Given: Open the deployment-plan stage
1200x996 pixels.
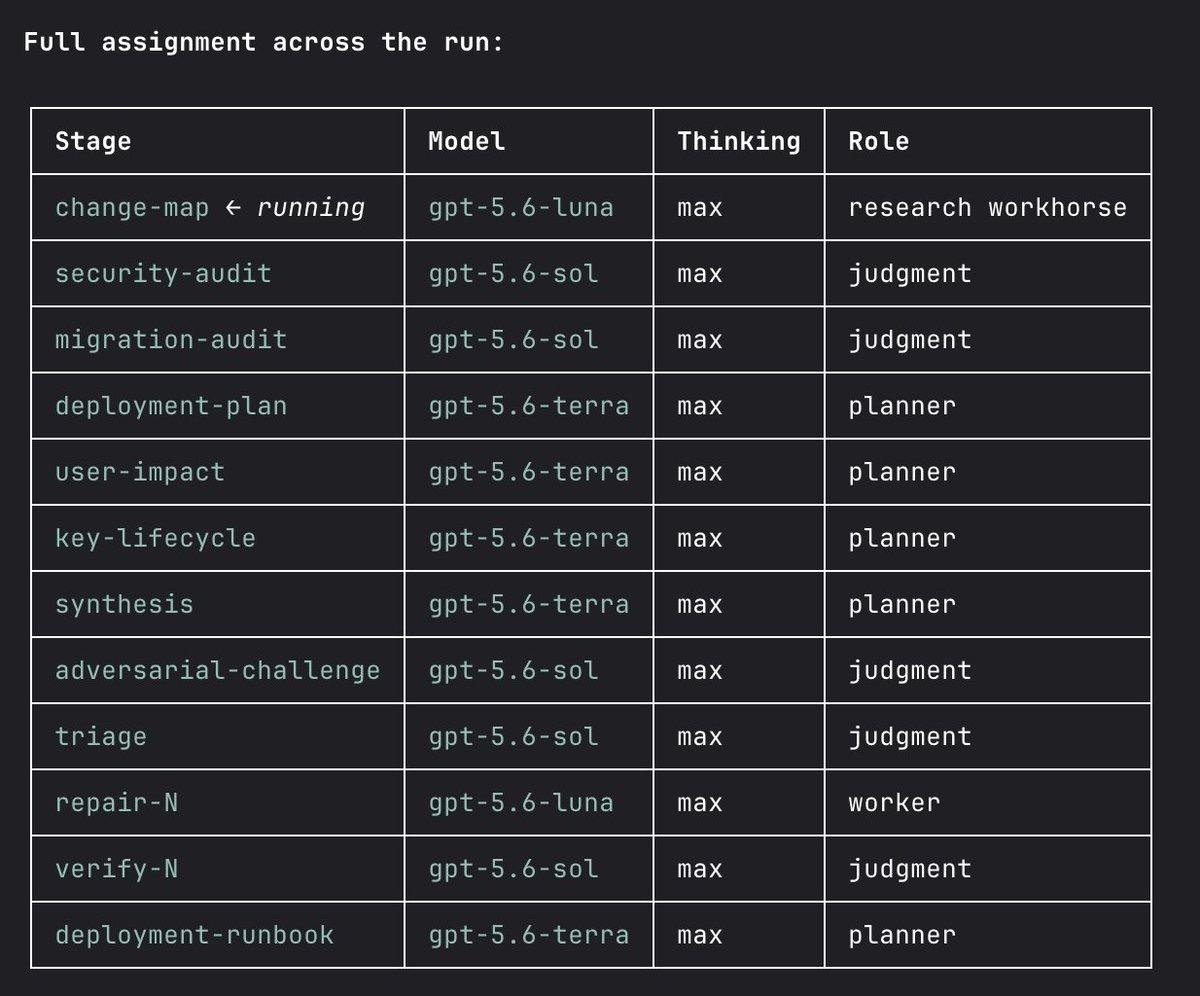Looking at the screenshot, I should [171, 405].
